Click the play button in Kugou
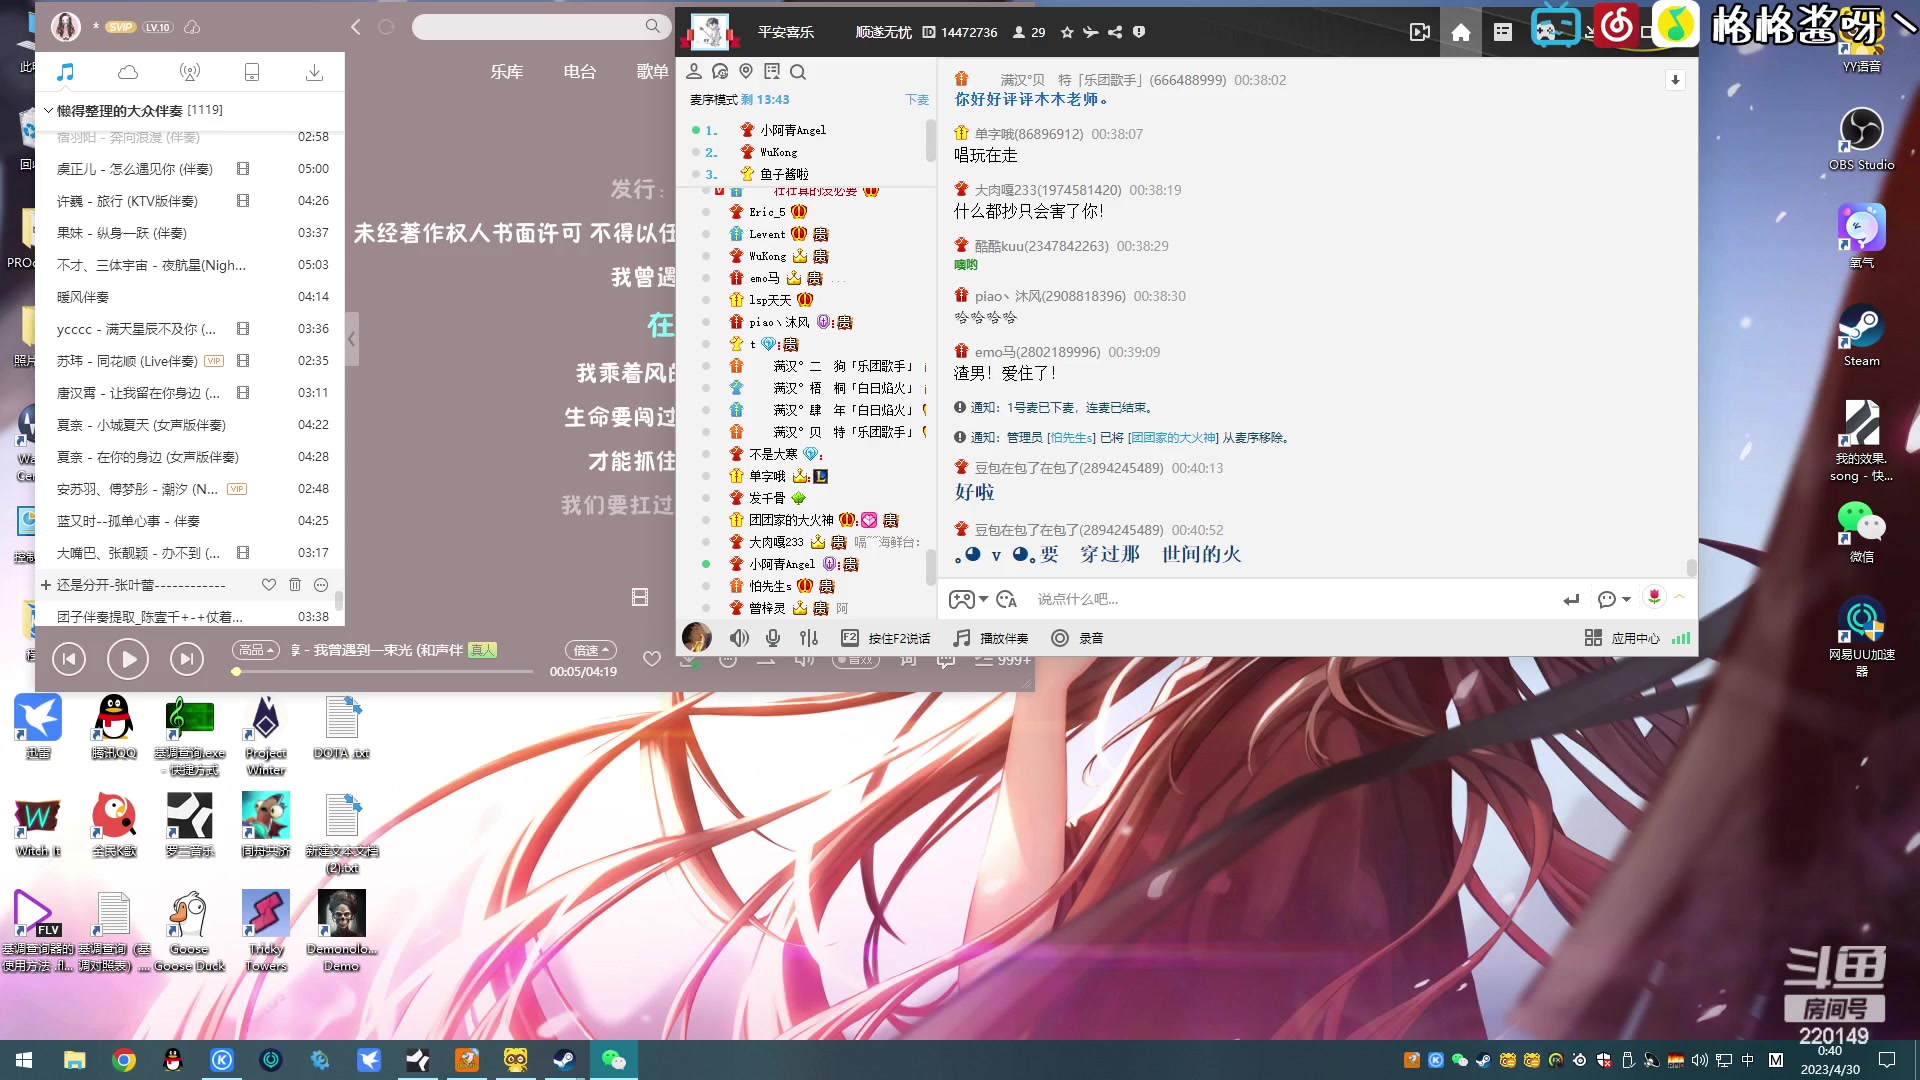 click(x=128, y=659)
